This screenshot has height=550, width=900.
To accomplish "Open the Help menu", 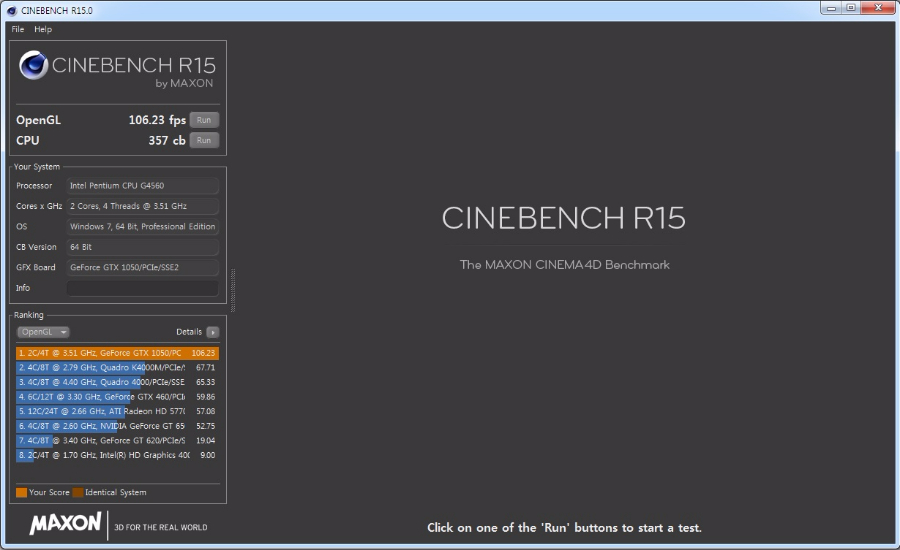I will point(43,29).
